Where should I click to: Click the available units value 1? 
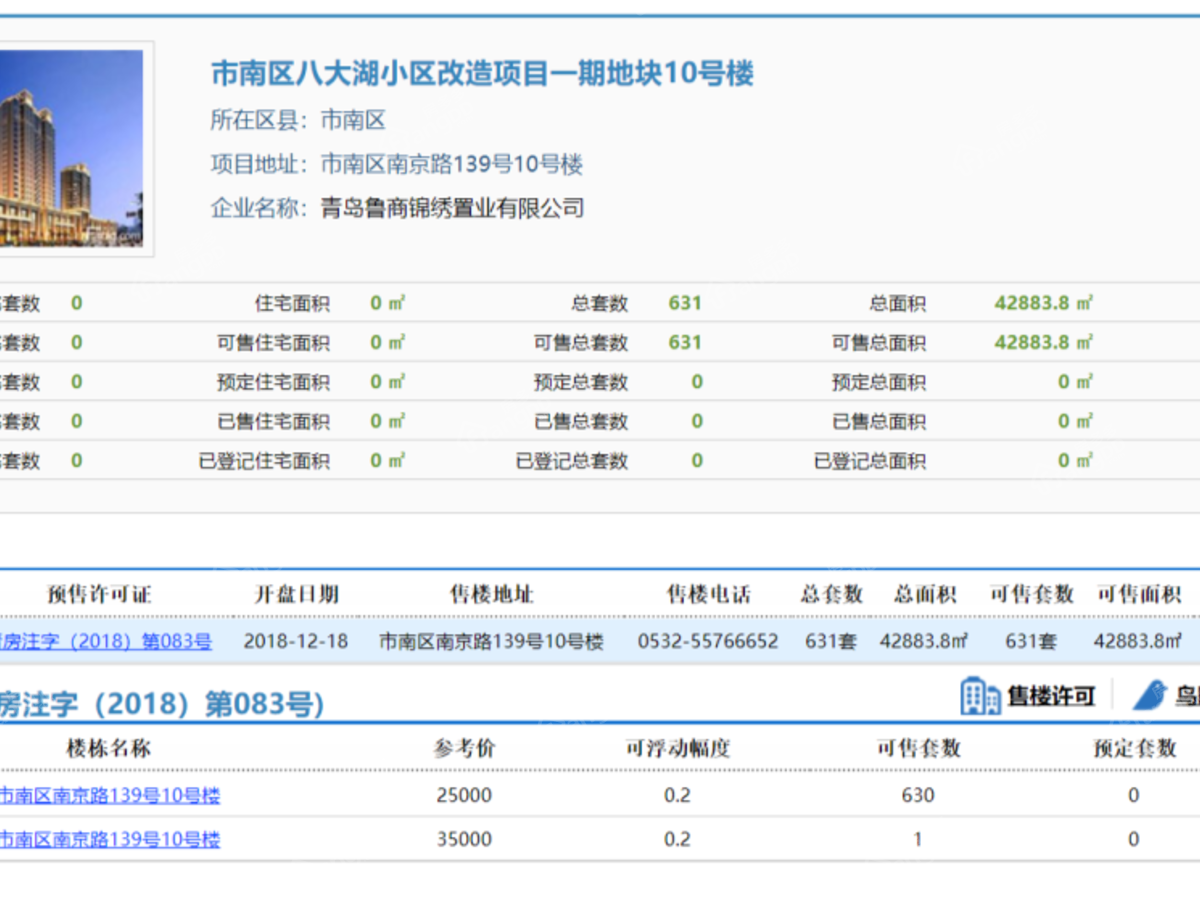[918, 840]
